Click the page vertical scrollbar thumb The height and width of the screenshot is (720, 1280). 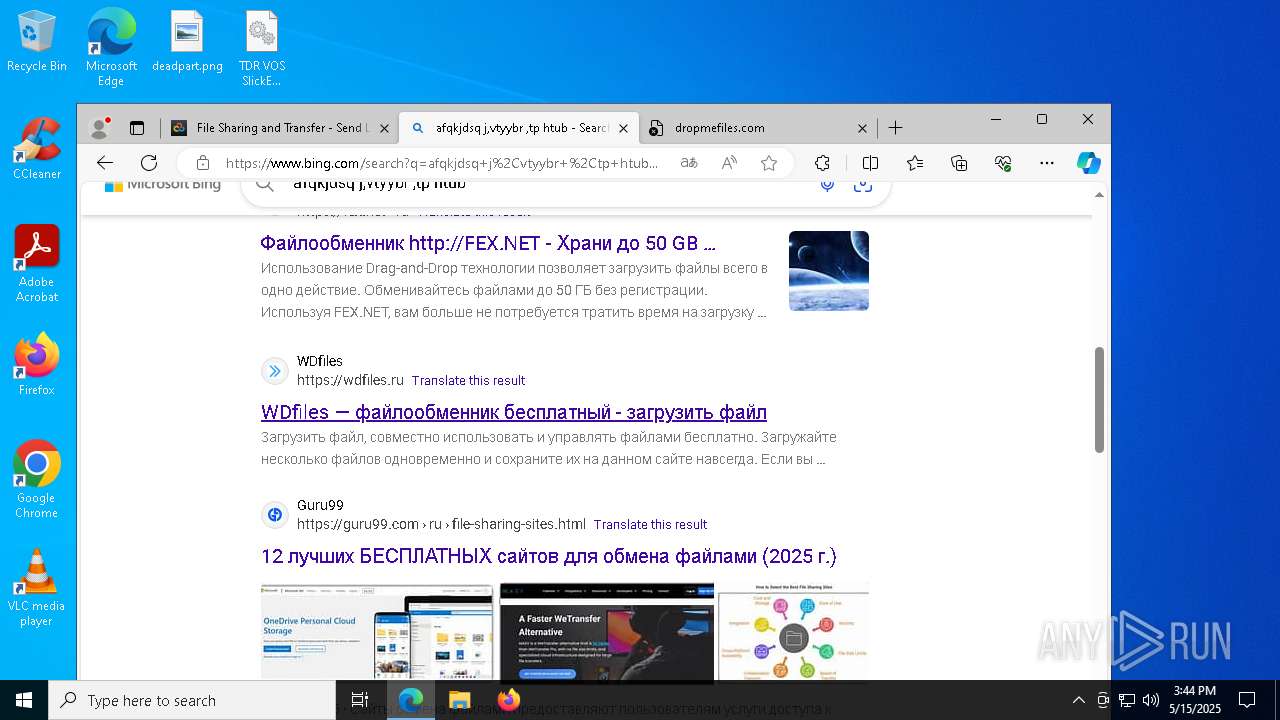click(1099, 399)
